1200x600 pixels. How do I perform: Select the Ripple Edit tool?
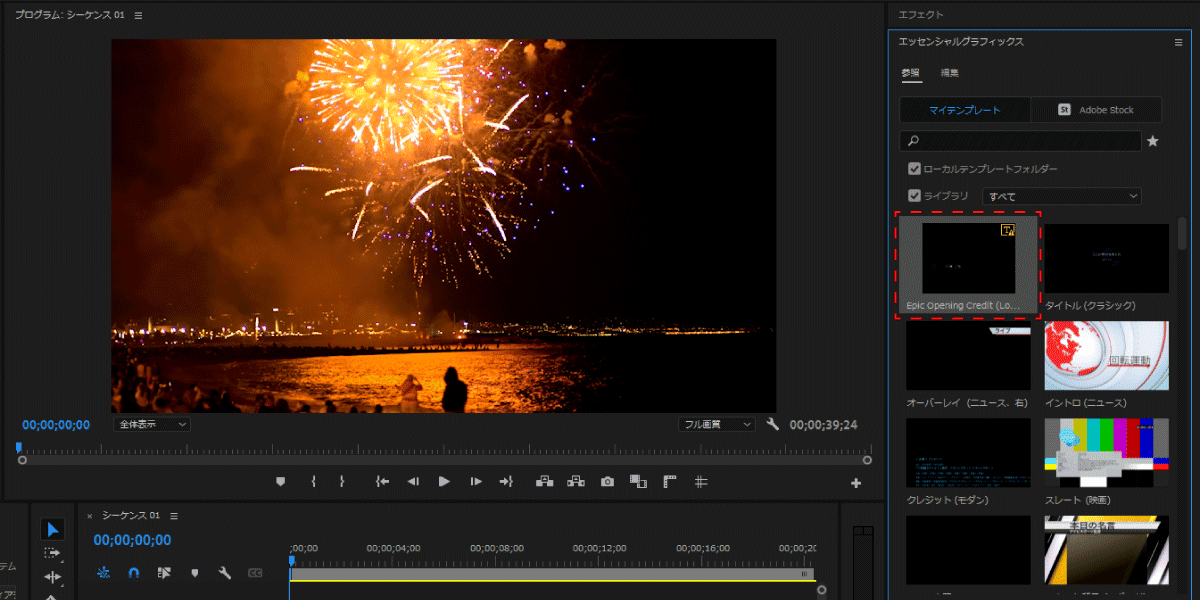point(53,577)
